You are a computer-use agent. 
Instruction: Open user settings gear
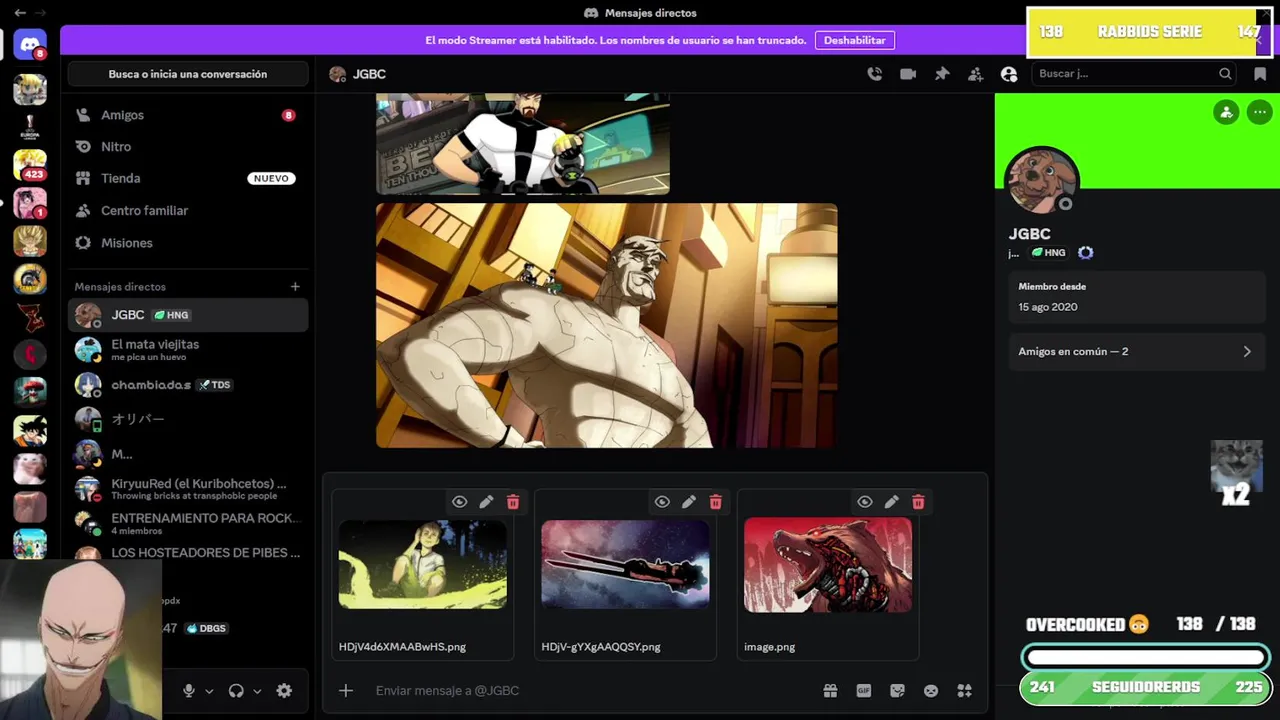coord(284,691)
